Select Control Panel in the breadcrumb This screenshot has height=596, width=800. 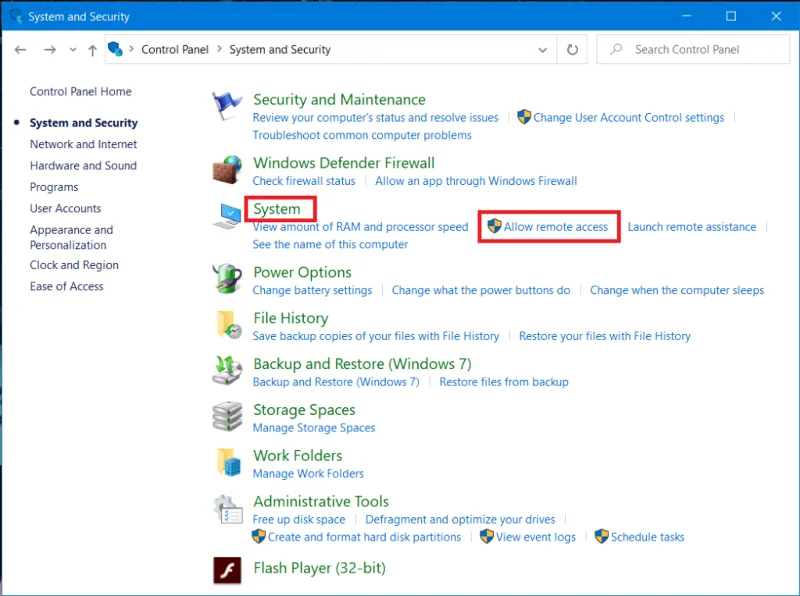[174, 49]
